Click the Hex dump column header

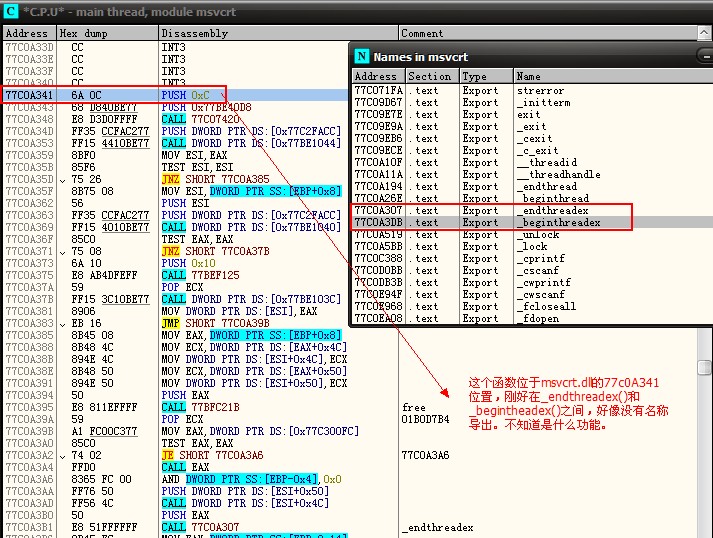click(107, 33)
